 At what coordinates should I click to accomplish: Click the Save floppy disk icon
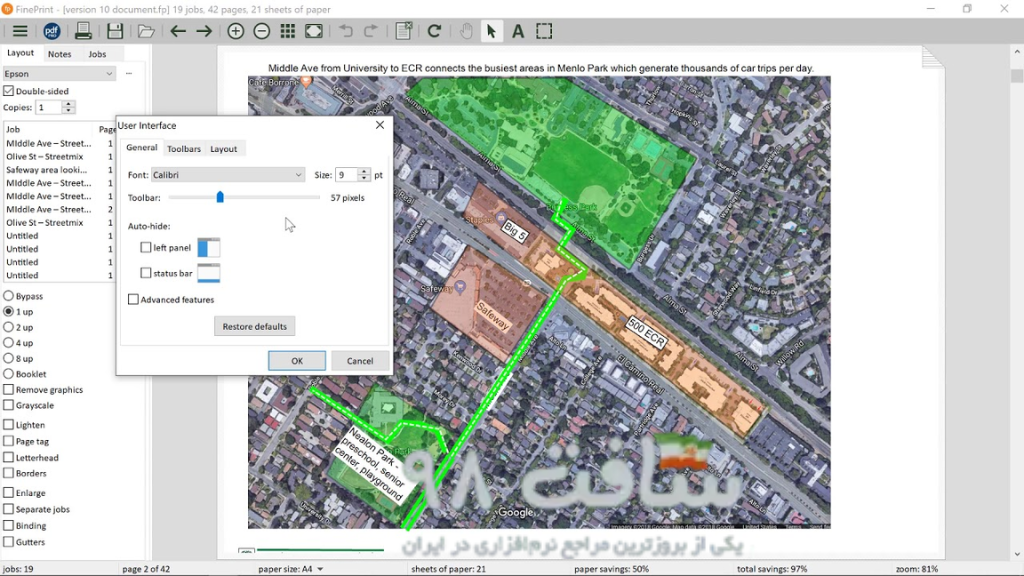coord(115,31)
